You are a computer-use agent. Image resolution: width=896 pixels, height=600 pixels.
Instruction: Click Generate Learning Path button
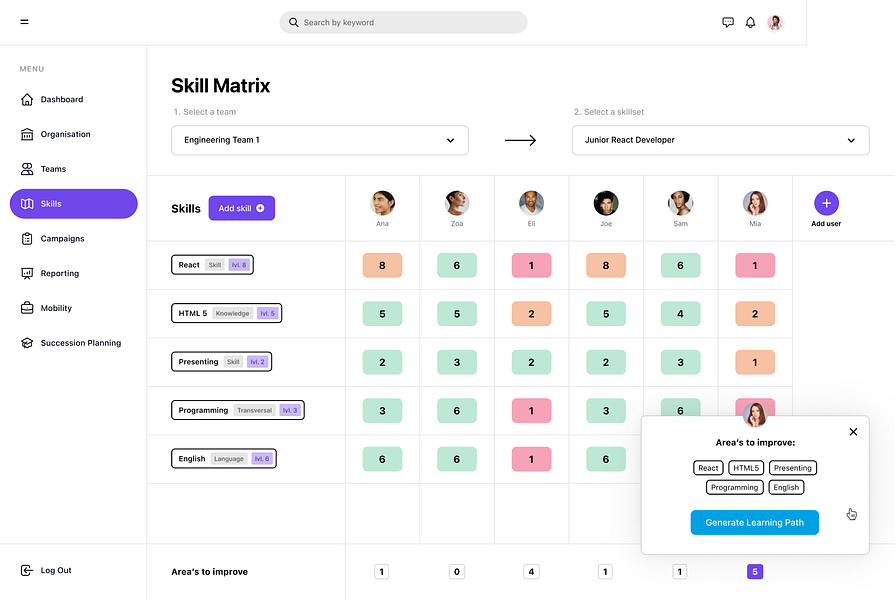point(754,522)
